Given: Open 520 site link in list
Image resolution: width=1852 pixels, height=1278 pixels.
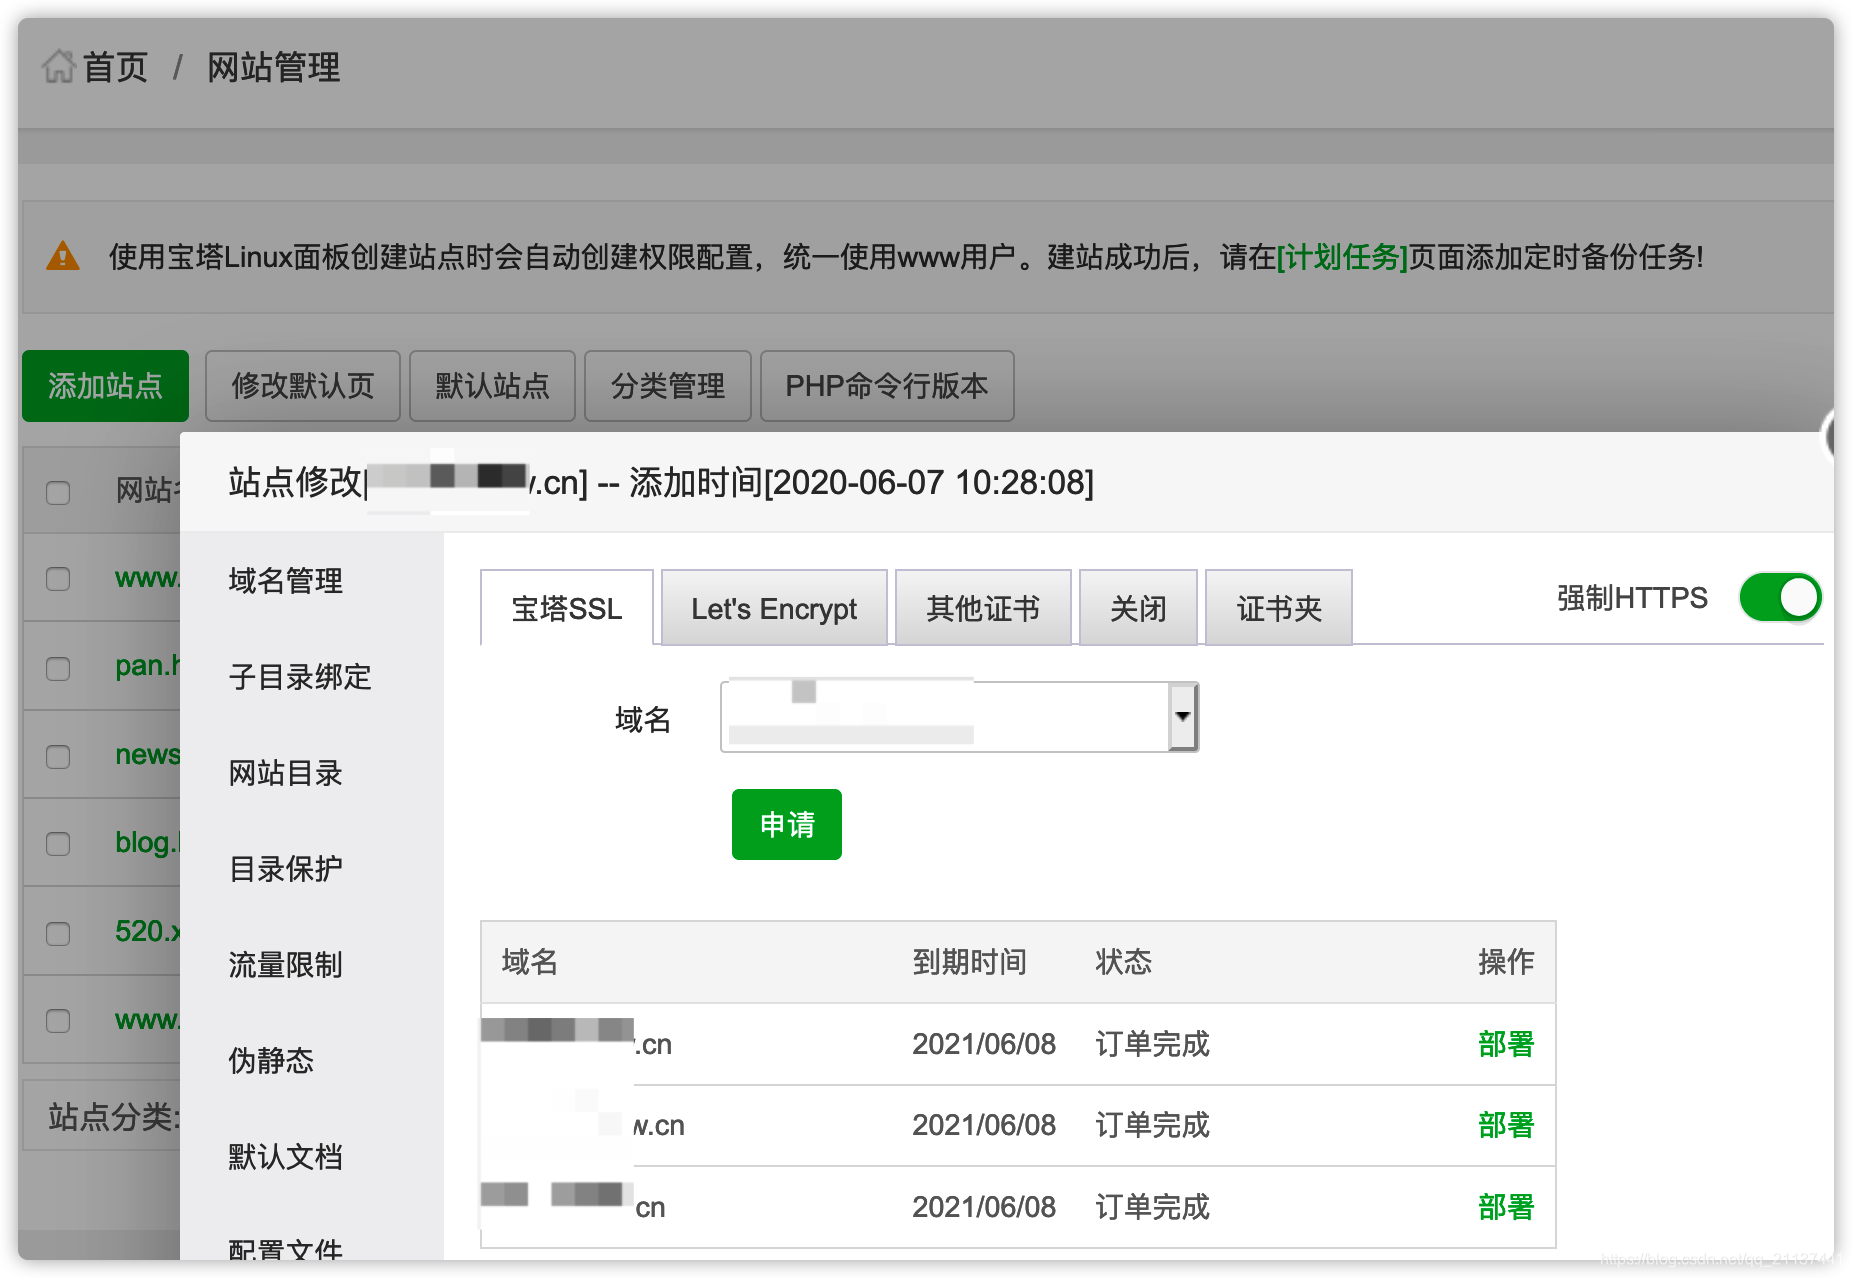Looking at the screenshot, I should point(147,931).
